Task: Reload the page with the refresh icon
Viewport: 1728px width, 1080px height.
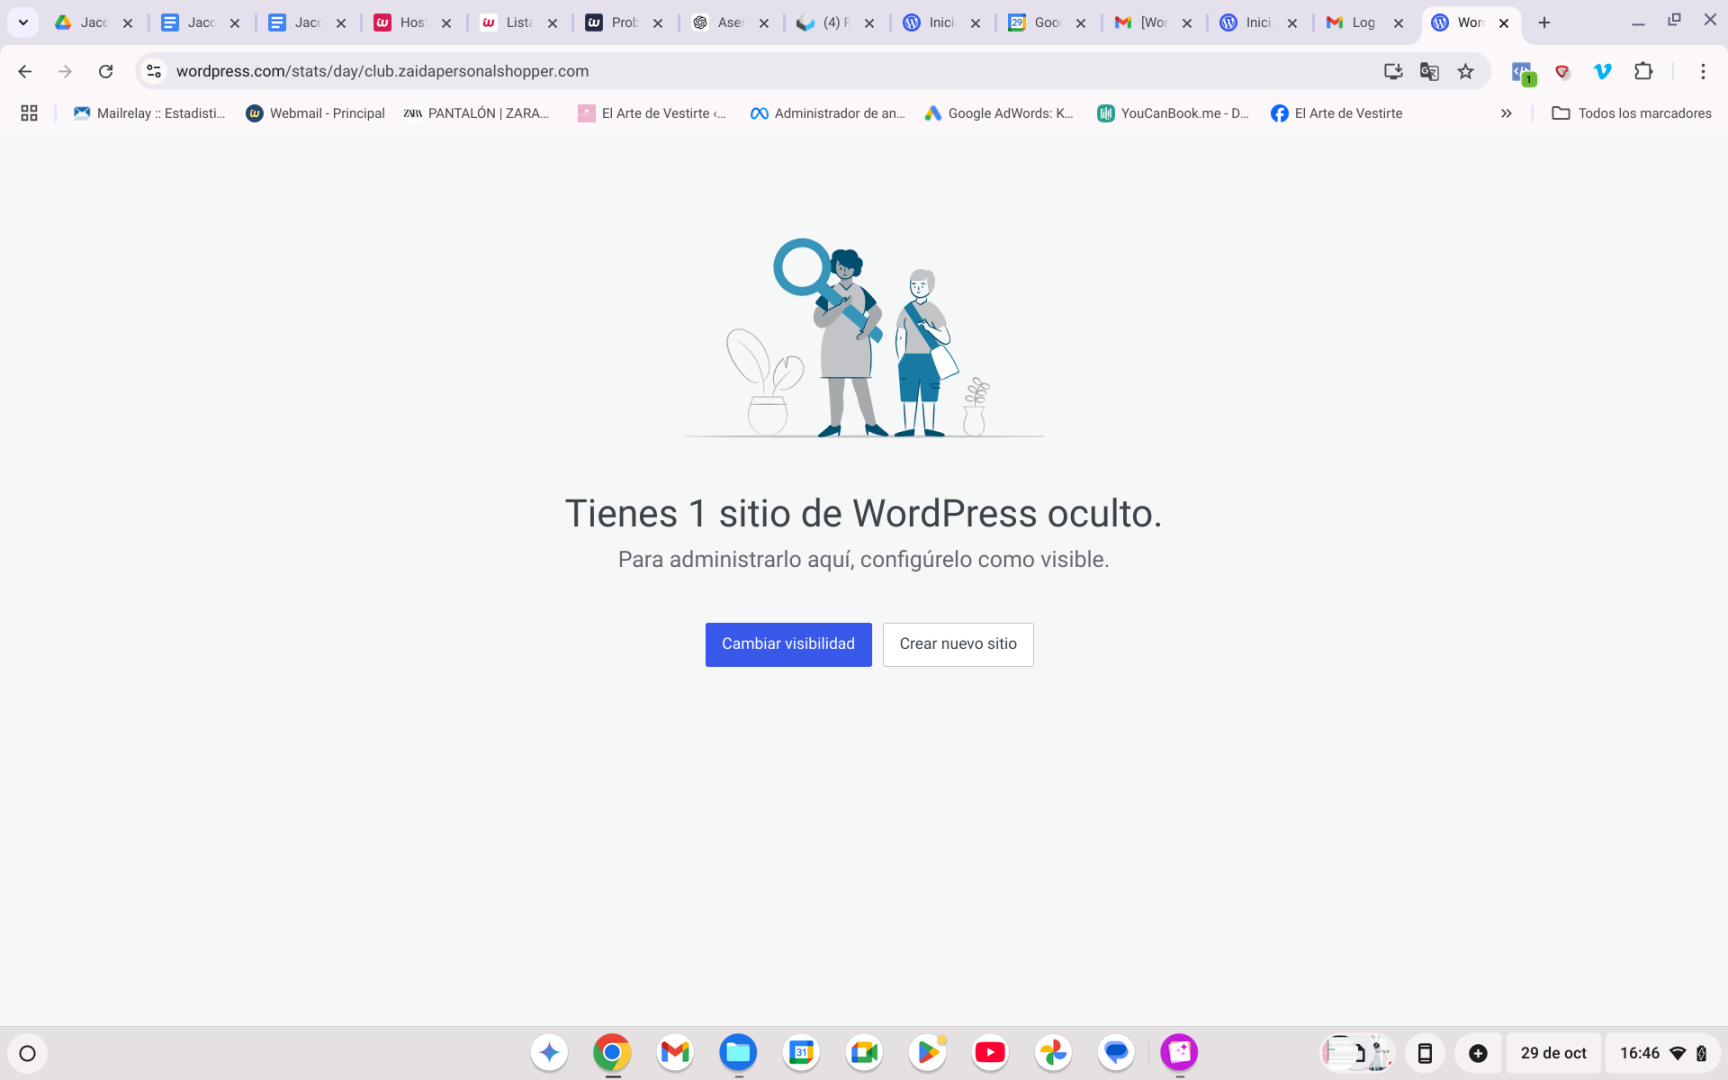Action: [106, 71]
